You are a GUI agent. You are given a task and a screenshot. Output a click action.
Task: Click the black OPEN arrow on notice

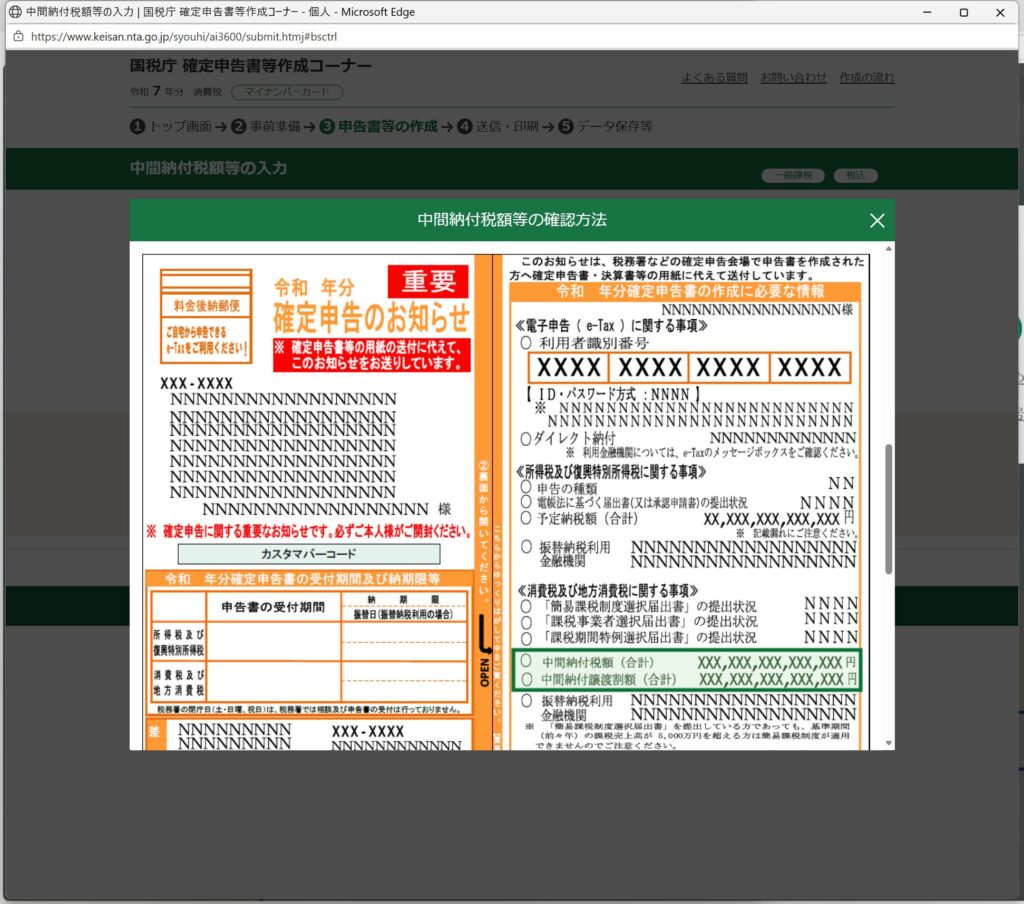(x=486, y=638)
